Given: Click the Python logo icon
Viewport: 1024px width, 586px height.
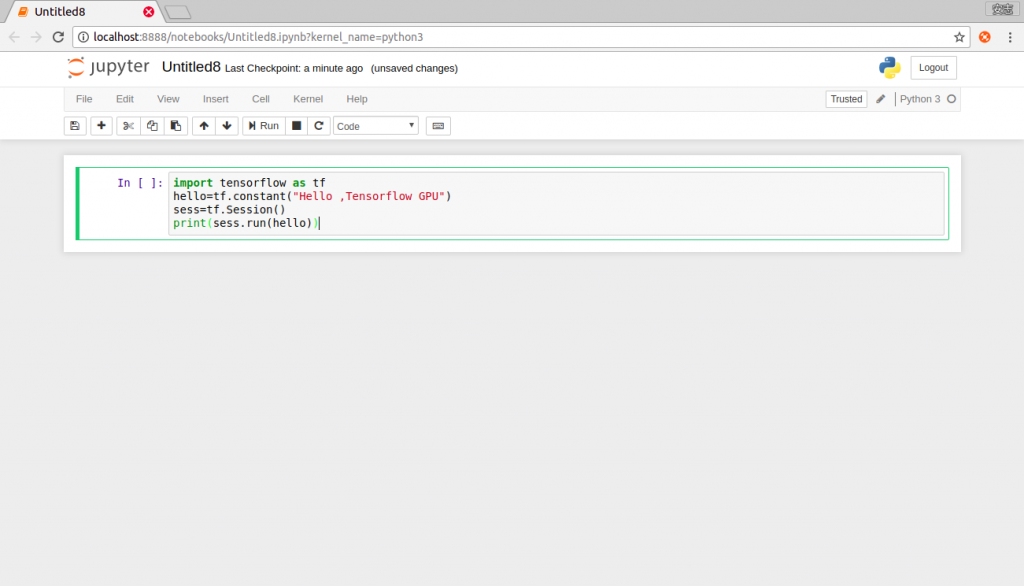Looking at the screenshot, I should 889,67.
